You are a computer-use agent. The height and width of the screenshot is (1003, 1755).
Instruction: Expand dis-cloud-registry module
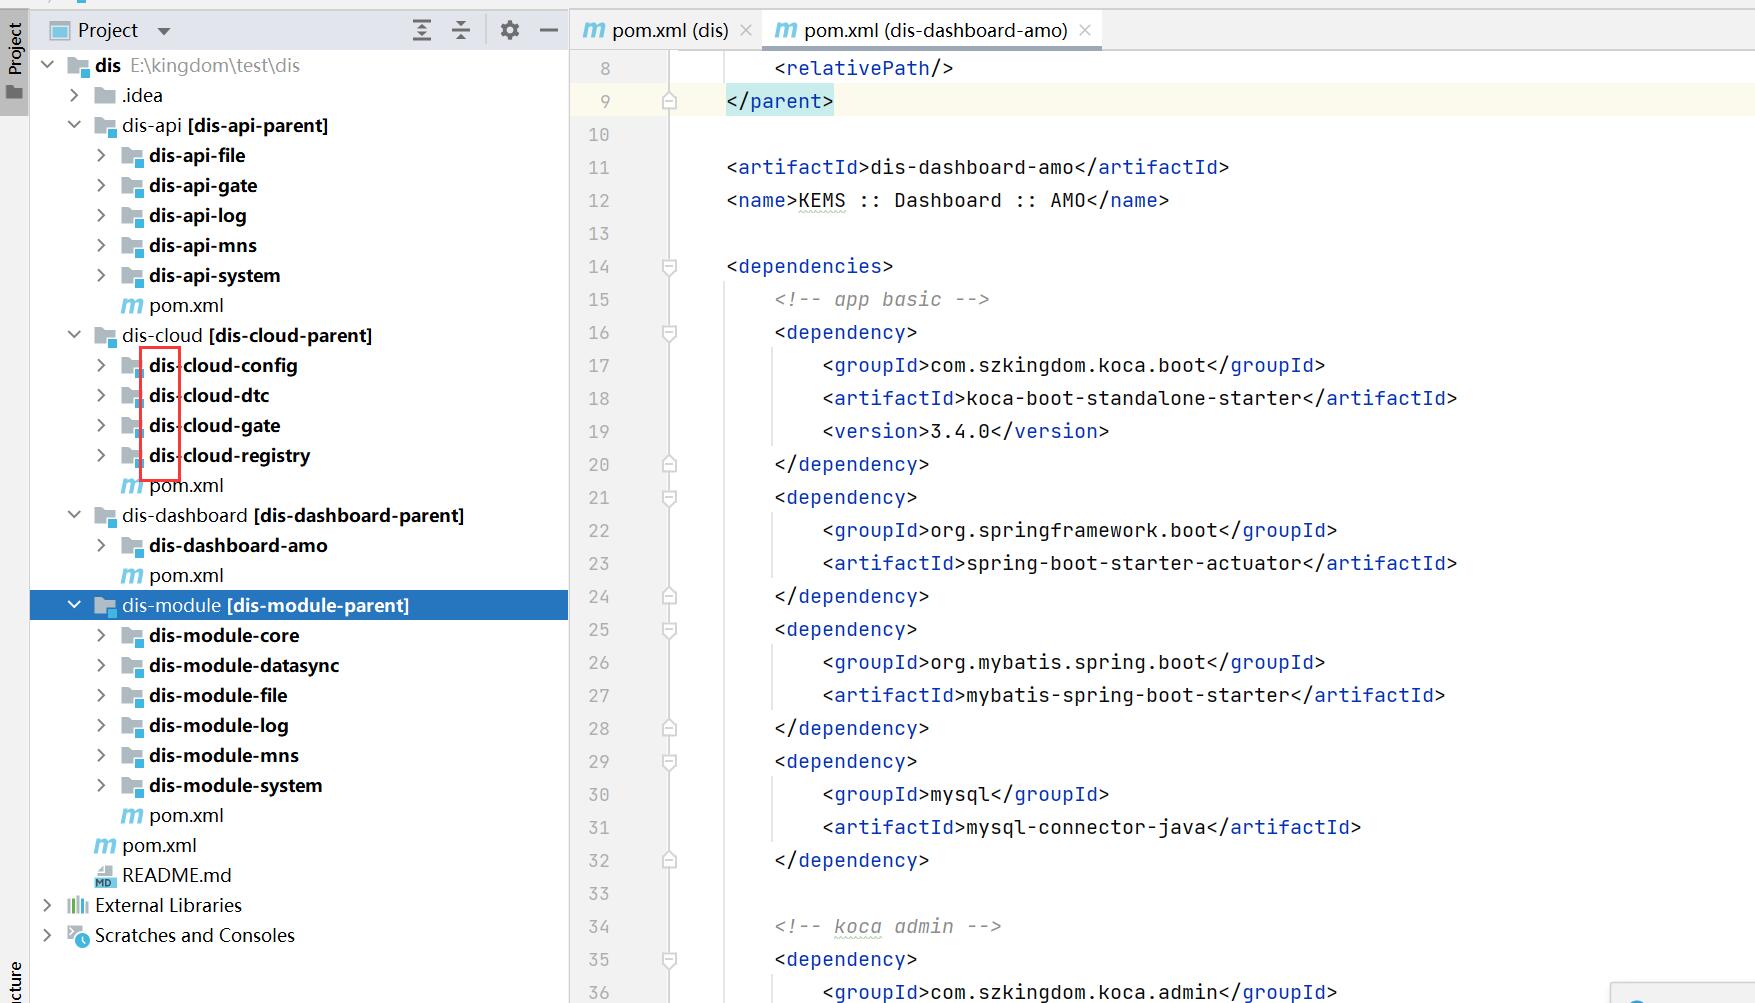coord(101,455)
